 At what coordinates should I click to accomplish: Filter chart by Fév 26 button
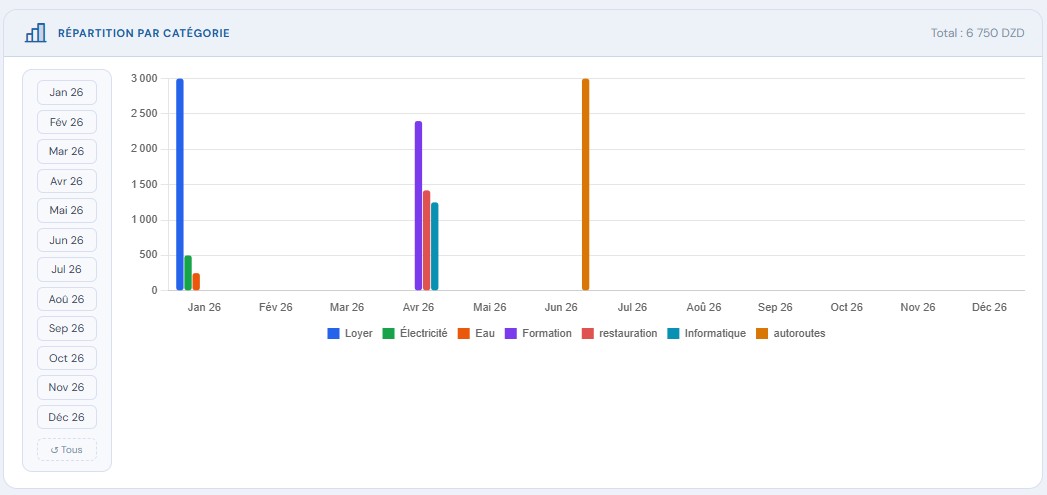67,122
